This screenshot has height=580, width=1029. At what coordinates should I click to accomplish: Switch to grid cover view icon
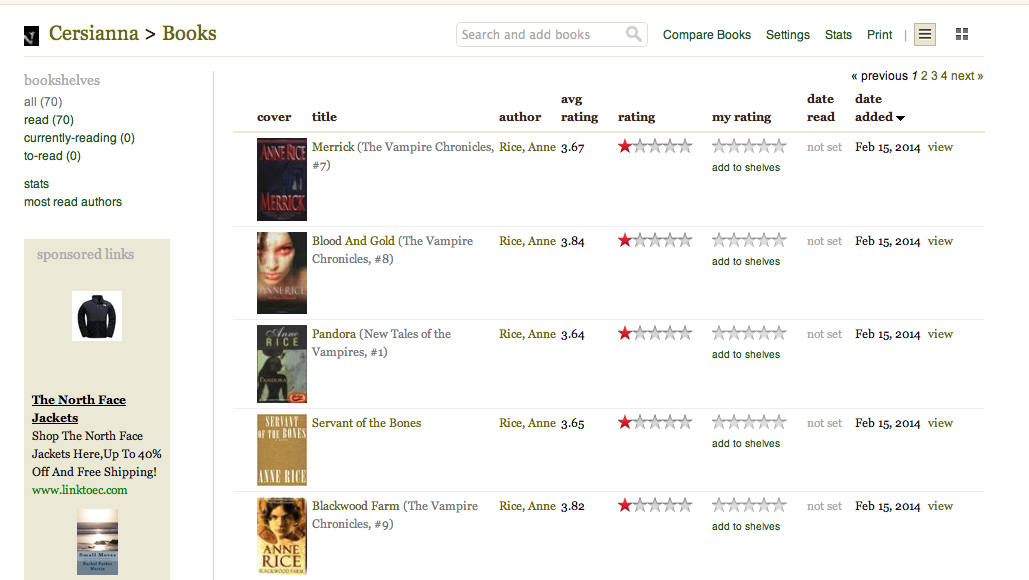tap(962, 34)
